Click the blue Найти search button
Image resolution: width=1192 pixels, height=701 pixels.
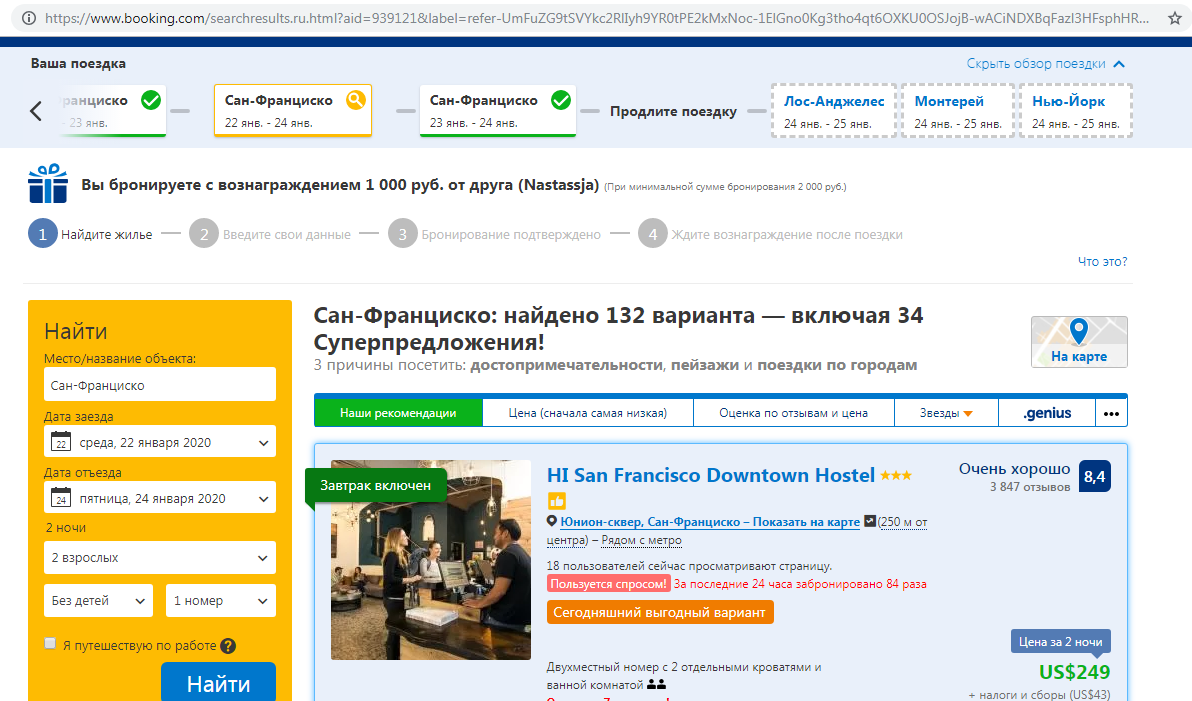click(218, 682)
